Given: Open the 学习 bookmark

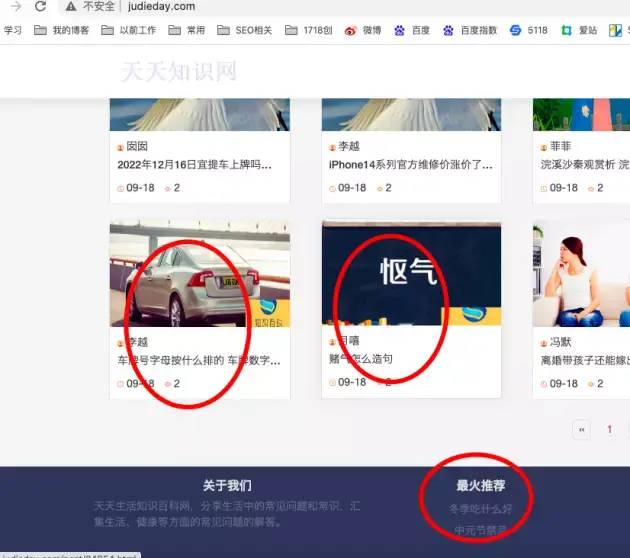Looking at the screenshot, I should 13,30.
